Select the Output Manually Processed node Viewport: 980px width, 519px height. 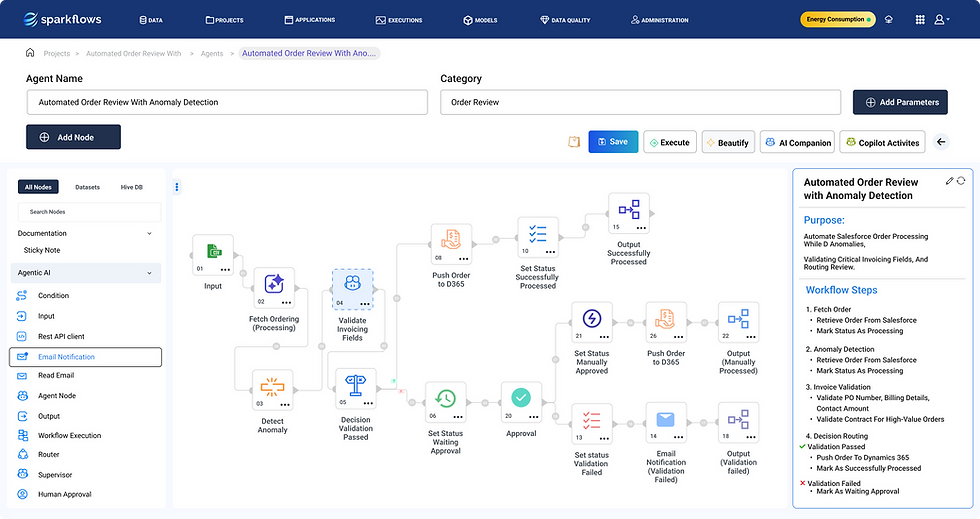pos(739,322)
